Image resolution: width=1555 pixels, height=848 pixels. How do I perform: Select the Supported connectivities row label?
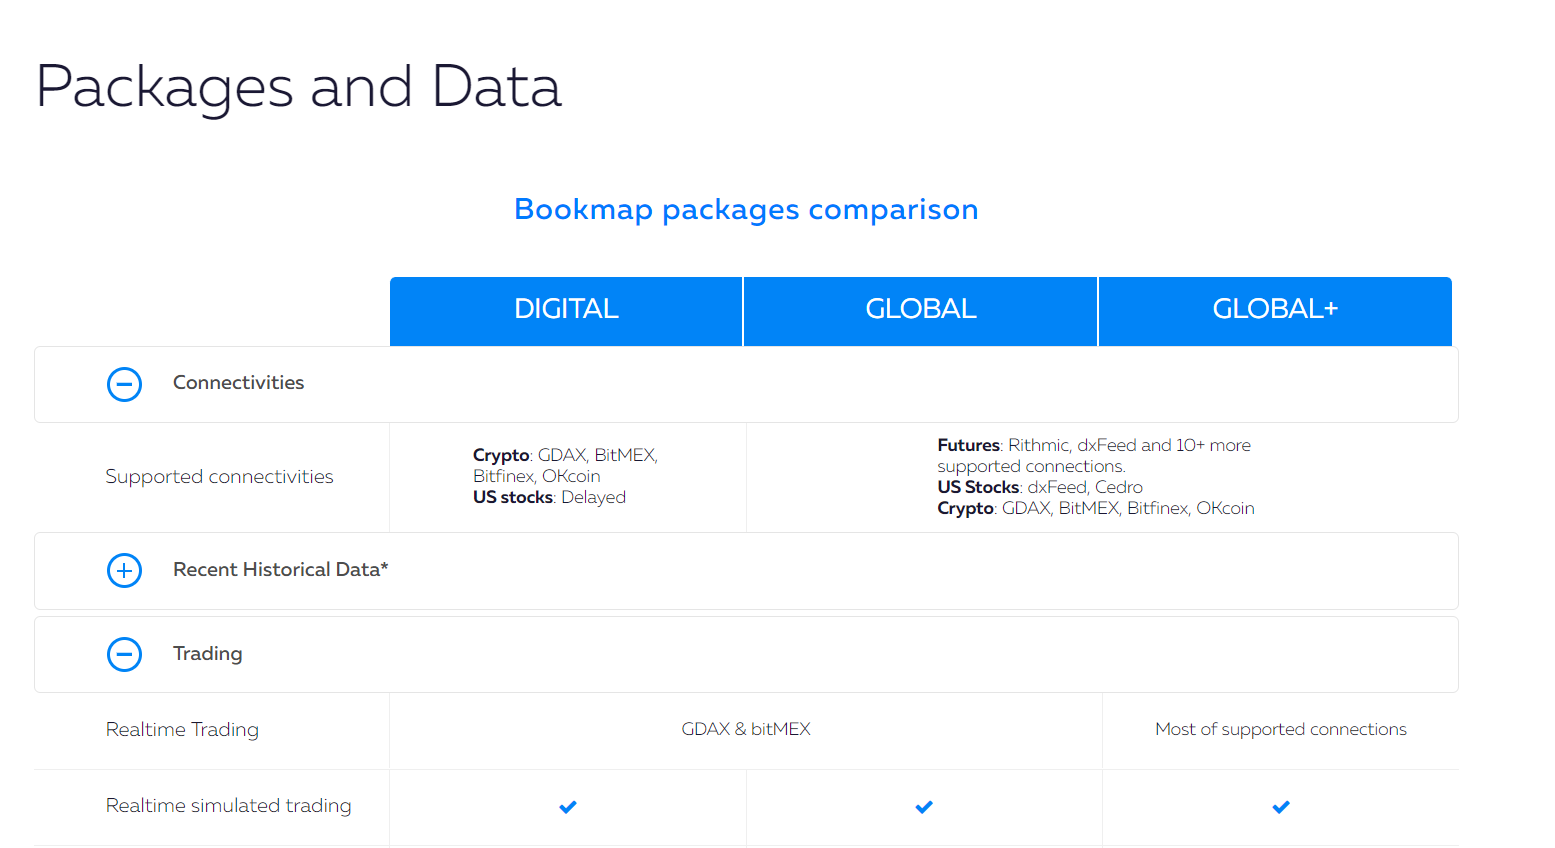(219, 477)
